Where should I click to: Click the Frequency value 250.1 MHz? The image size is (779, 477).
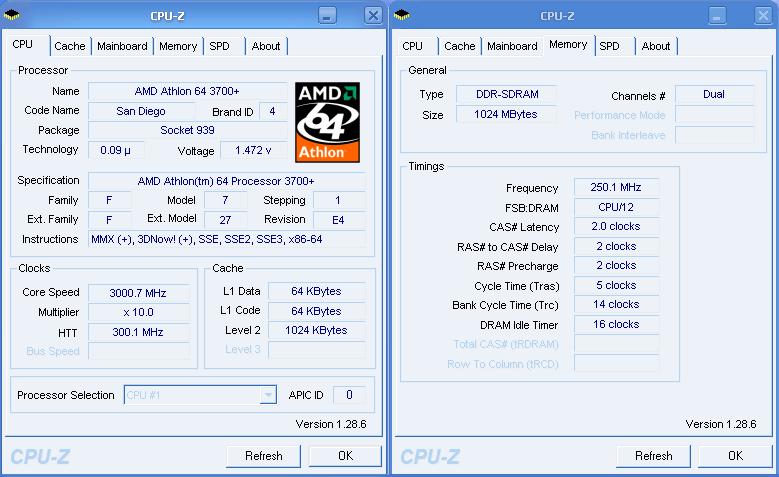[616, 187]
